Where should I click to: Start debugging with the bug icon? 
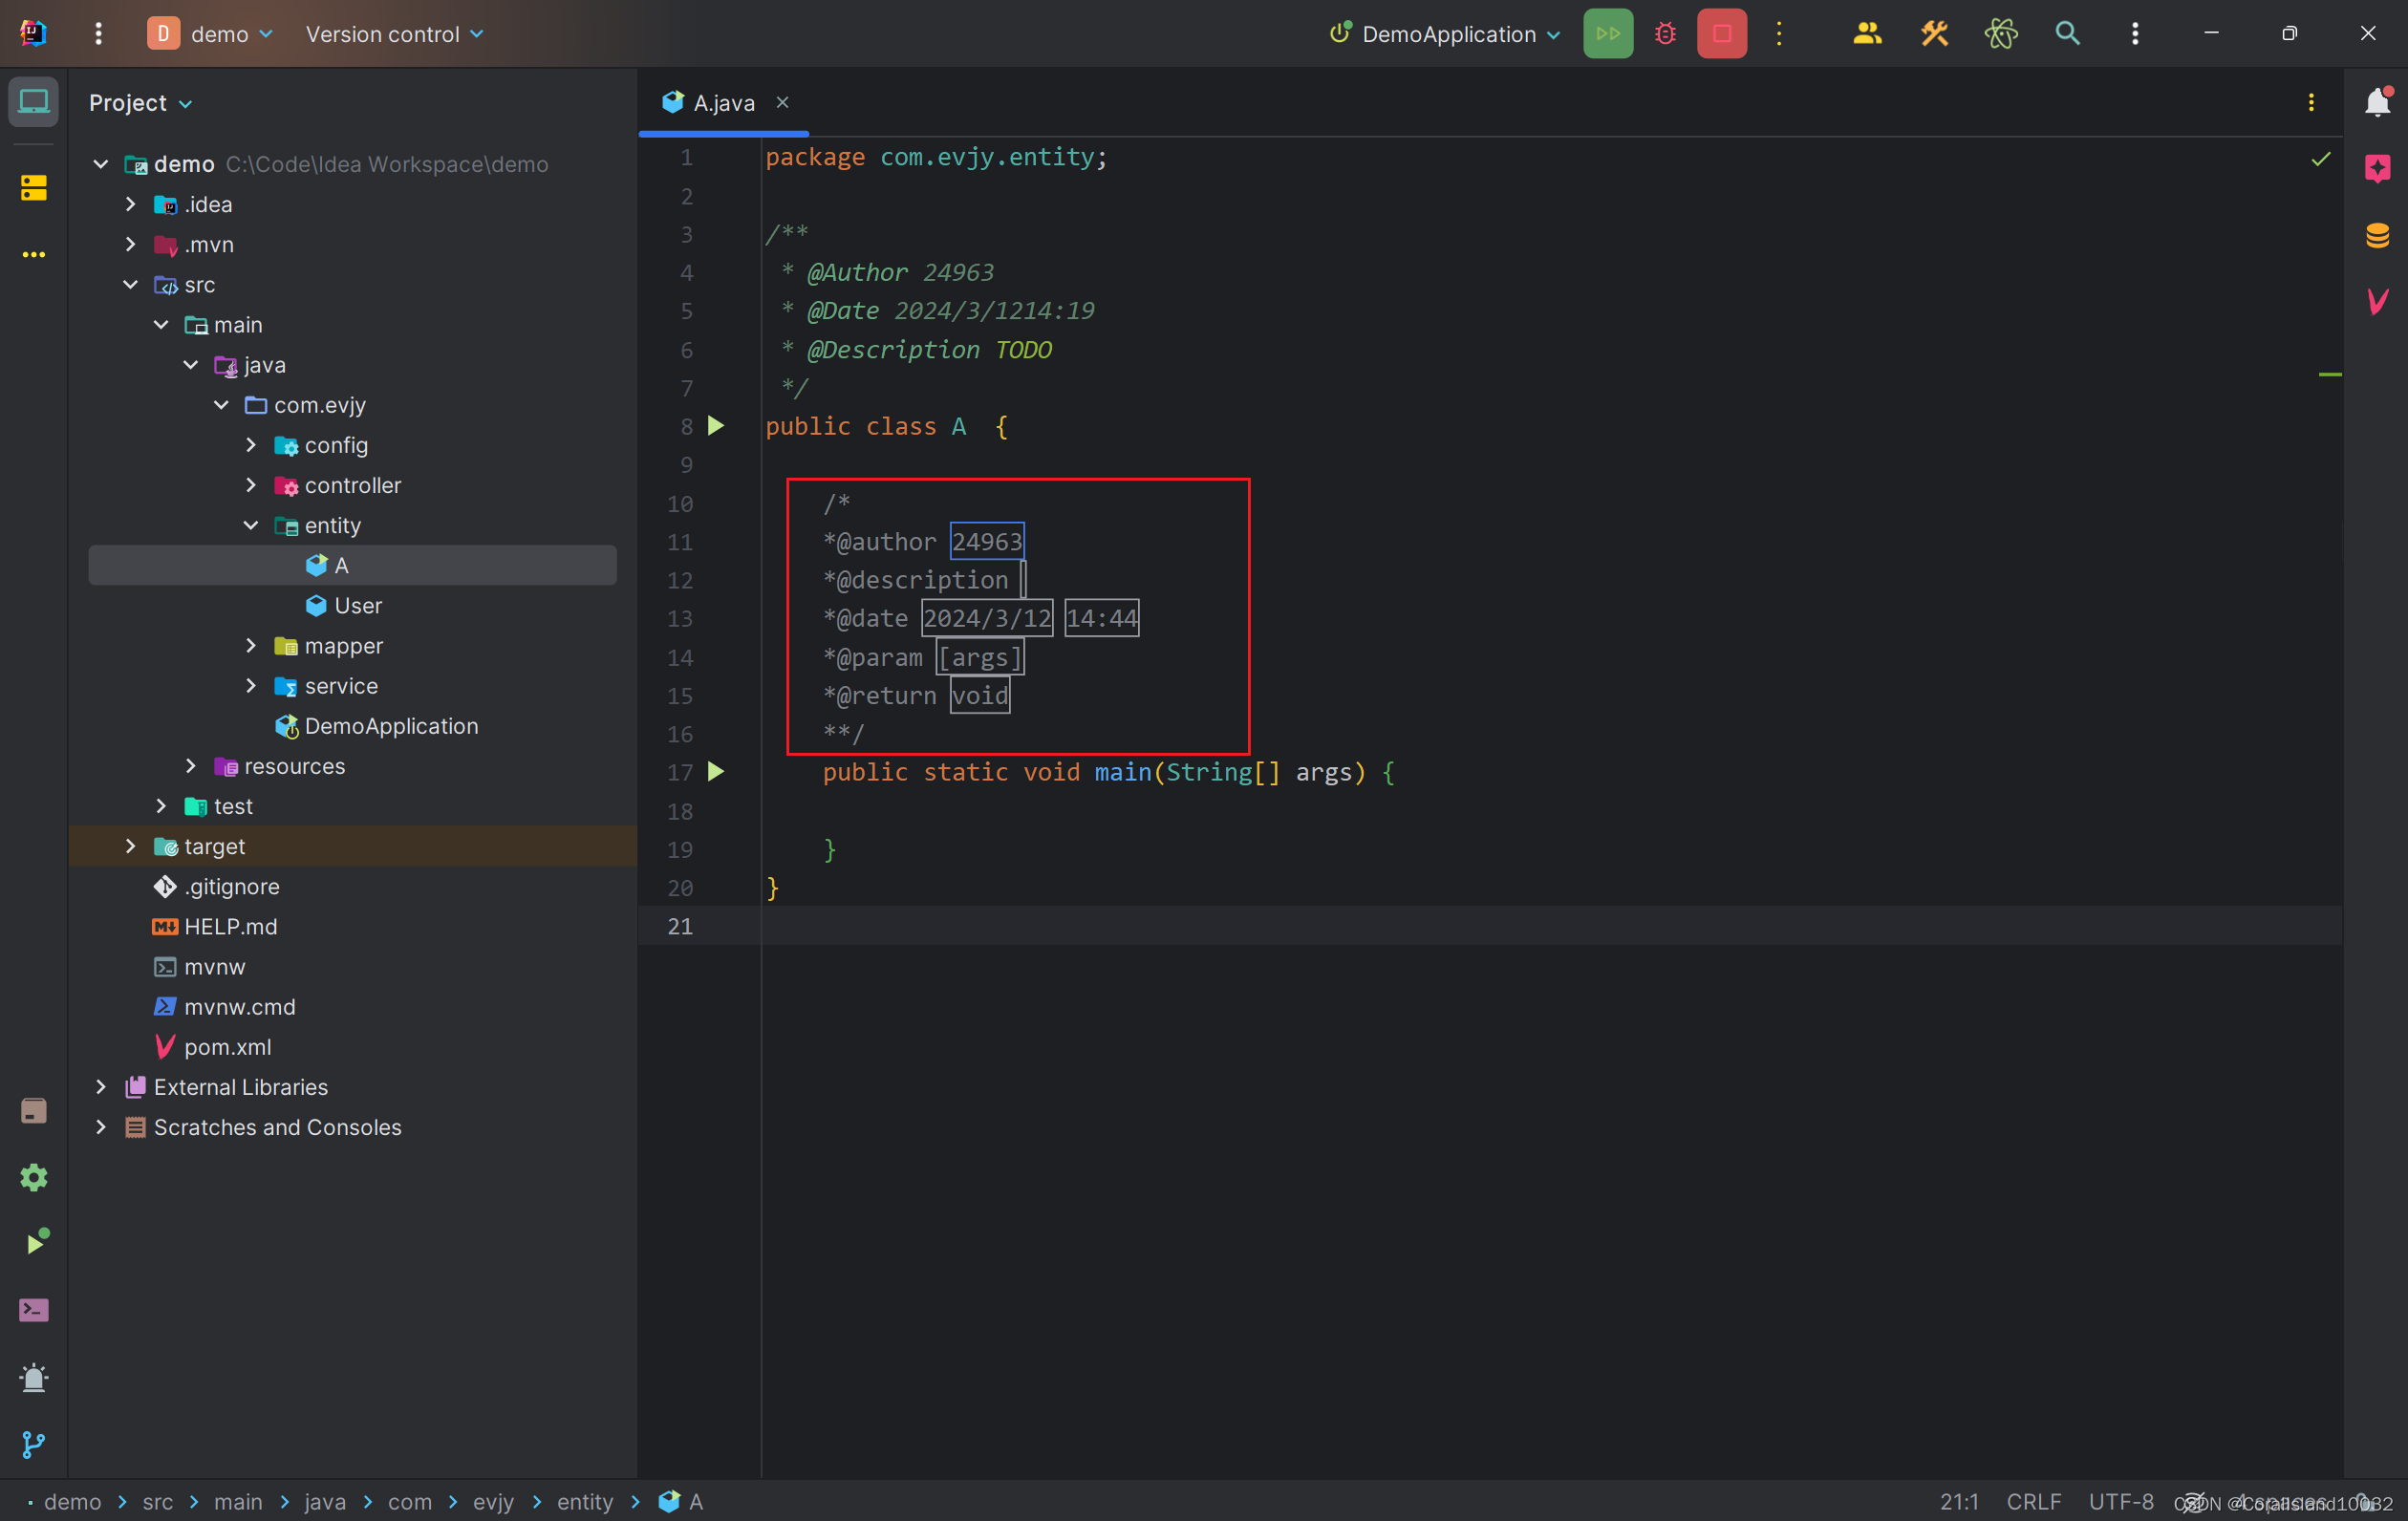point(1665,34)
